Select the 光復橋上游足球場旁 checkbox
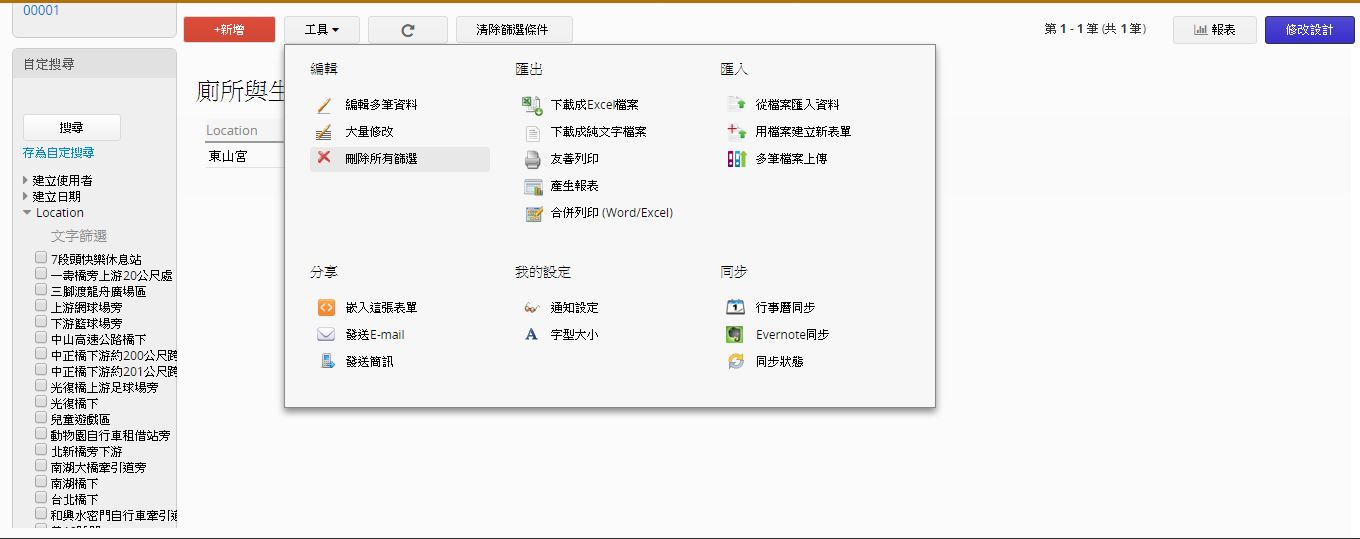Viewport: 1360px width, 539px height. coord(41,386)
